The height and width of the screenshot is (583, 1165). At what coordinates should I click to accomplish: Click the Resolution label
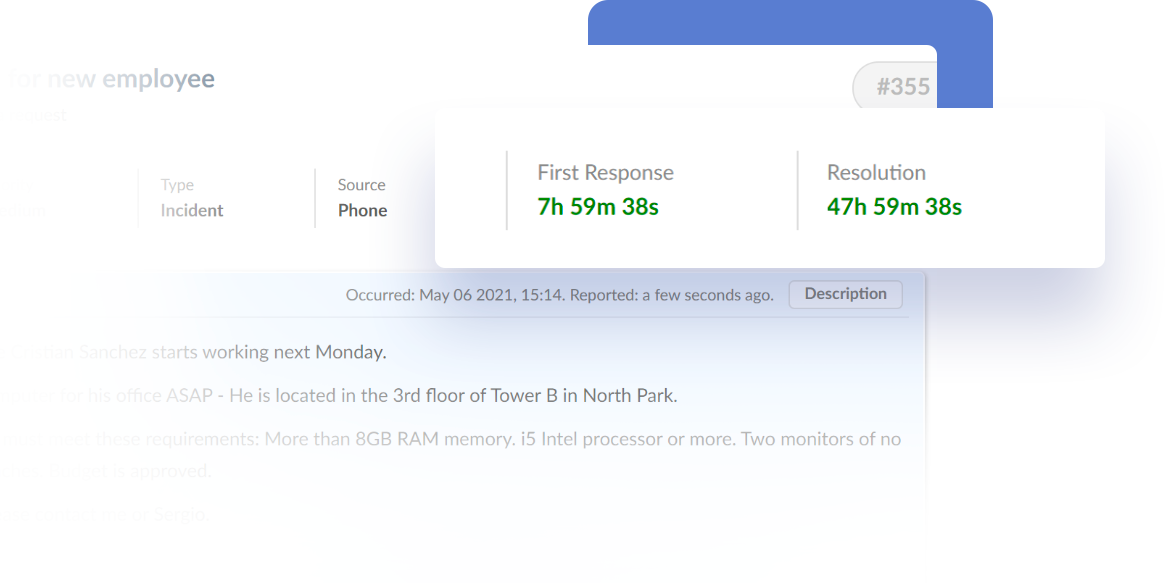pyautogui.click(x=876, y=172)
